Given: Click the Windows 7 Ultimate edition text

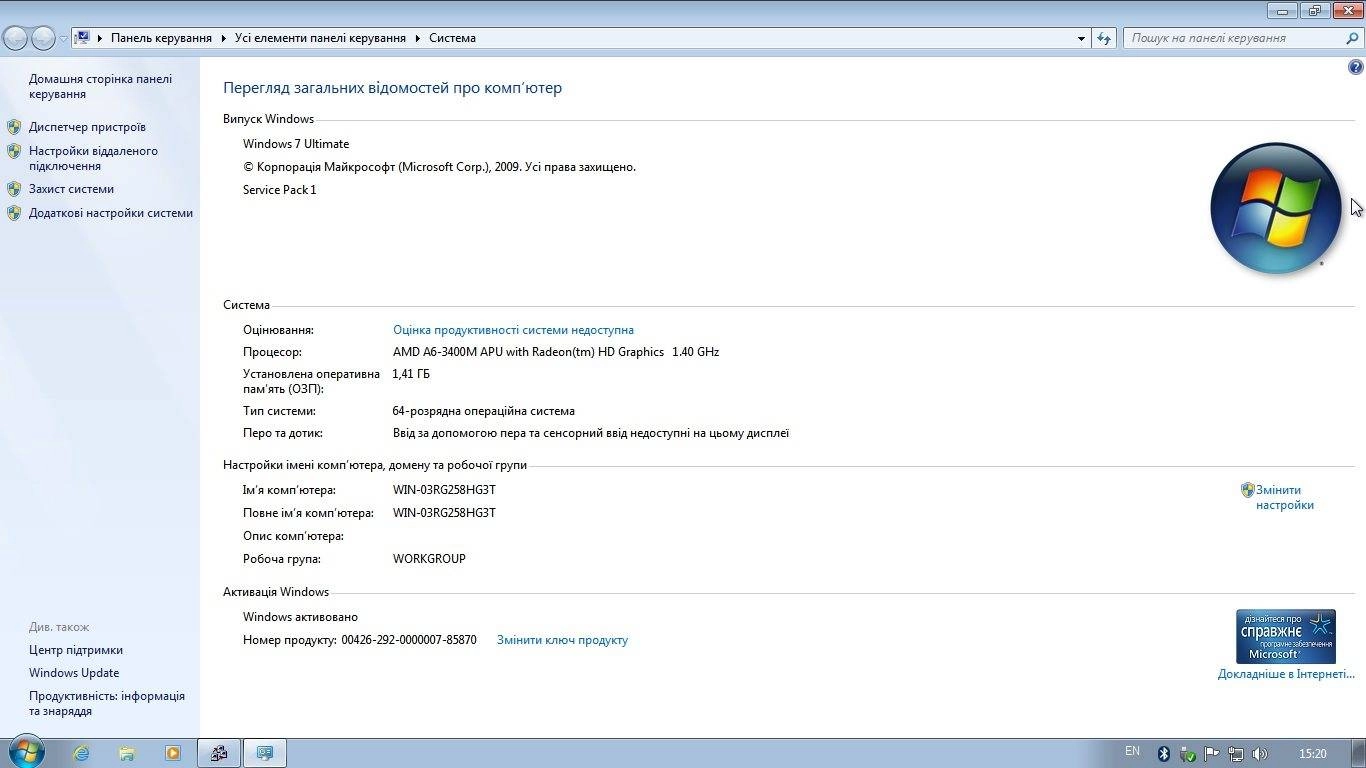Looking at the screenshot, I should point(296,144).
